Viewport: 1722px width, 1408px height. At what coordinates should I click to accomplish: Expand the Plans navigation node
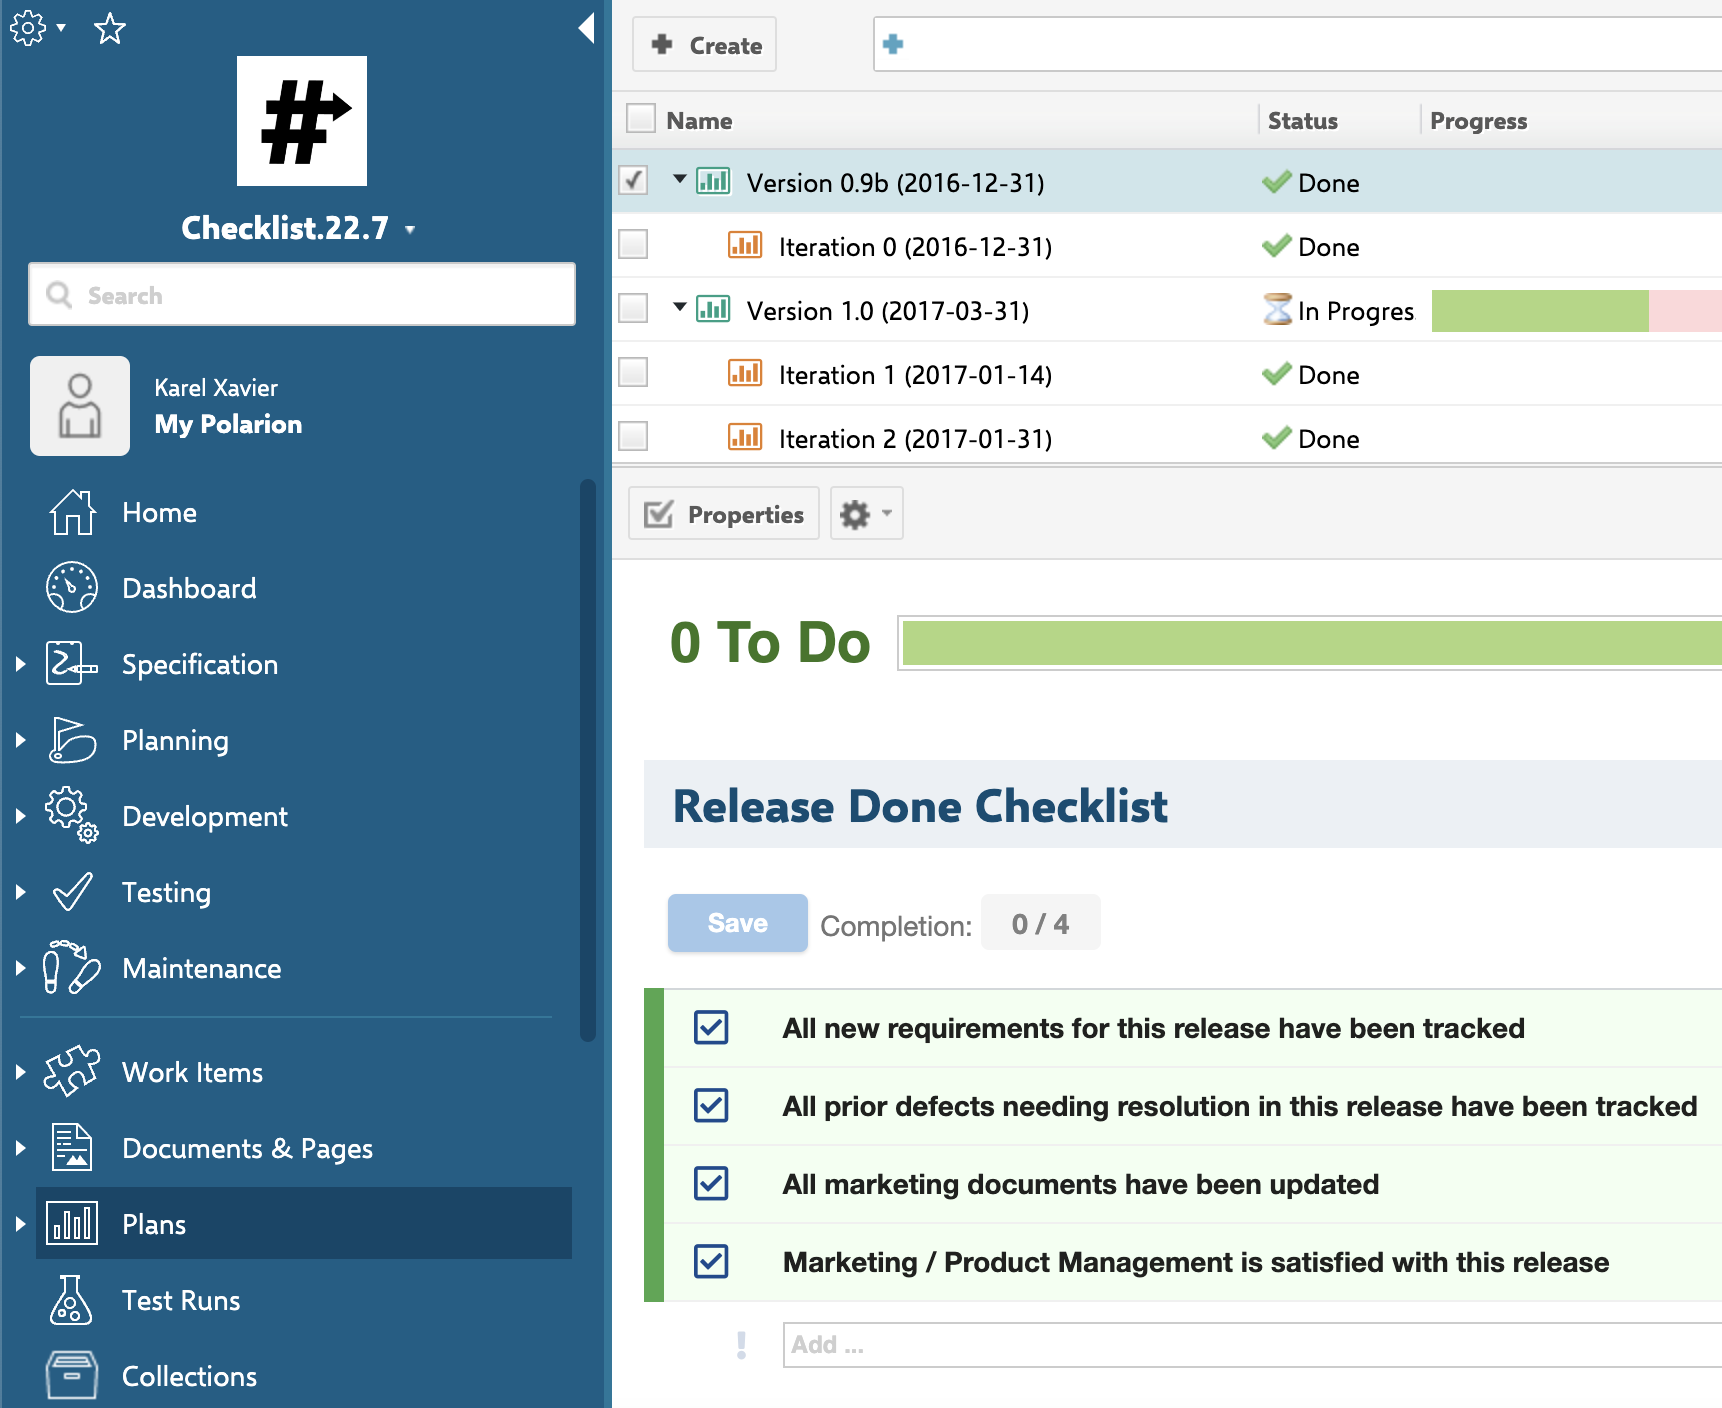click(20, 1224)
